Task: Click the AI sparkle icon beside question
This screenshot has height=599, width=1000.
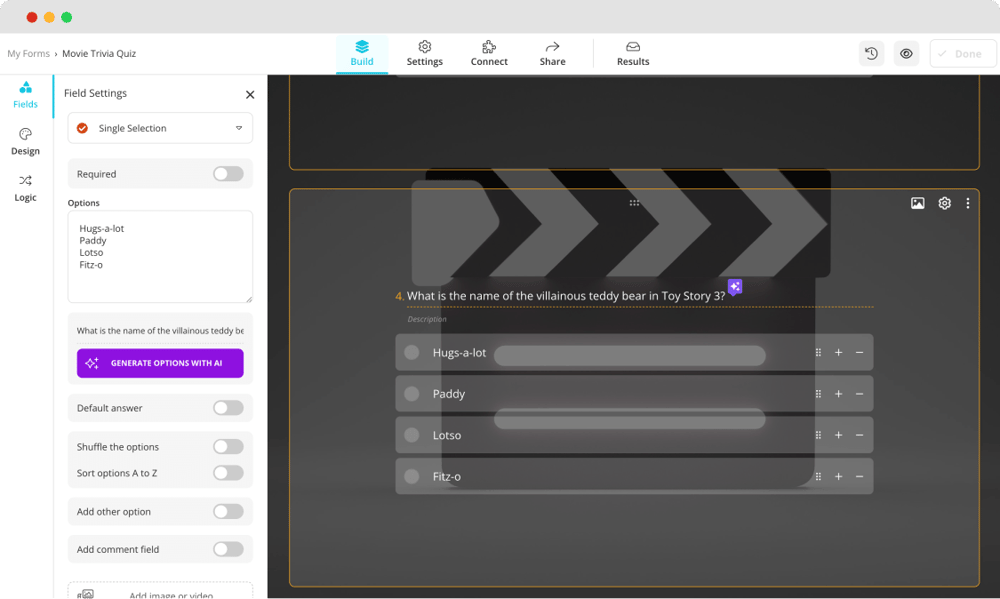Action: [x=735, y=287]
